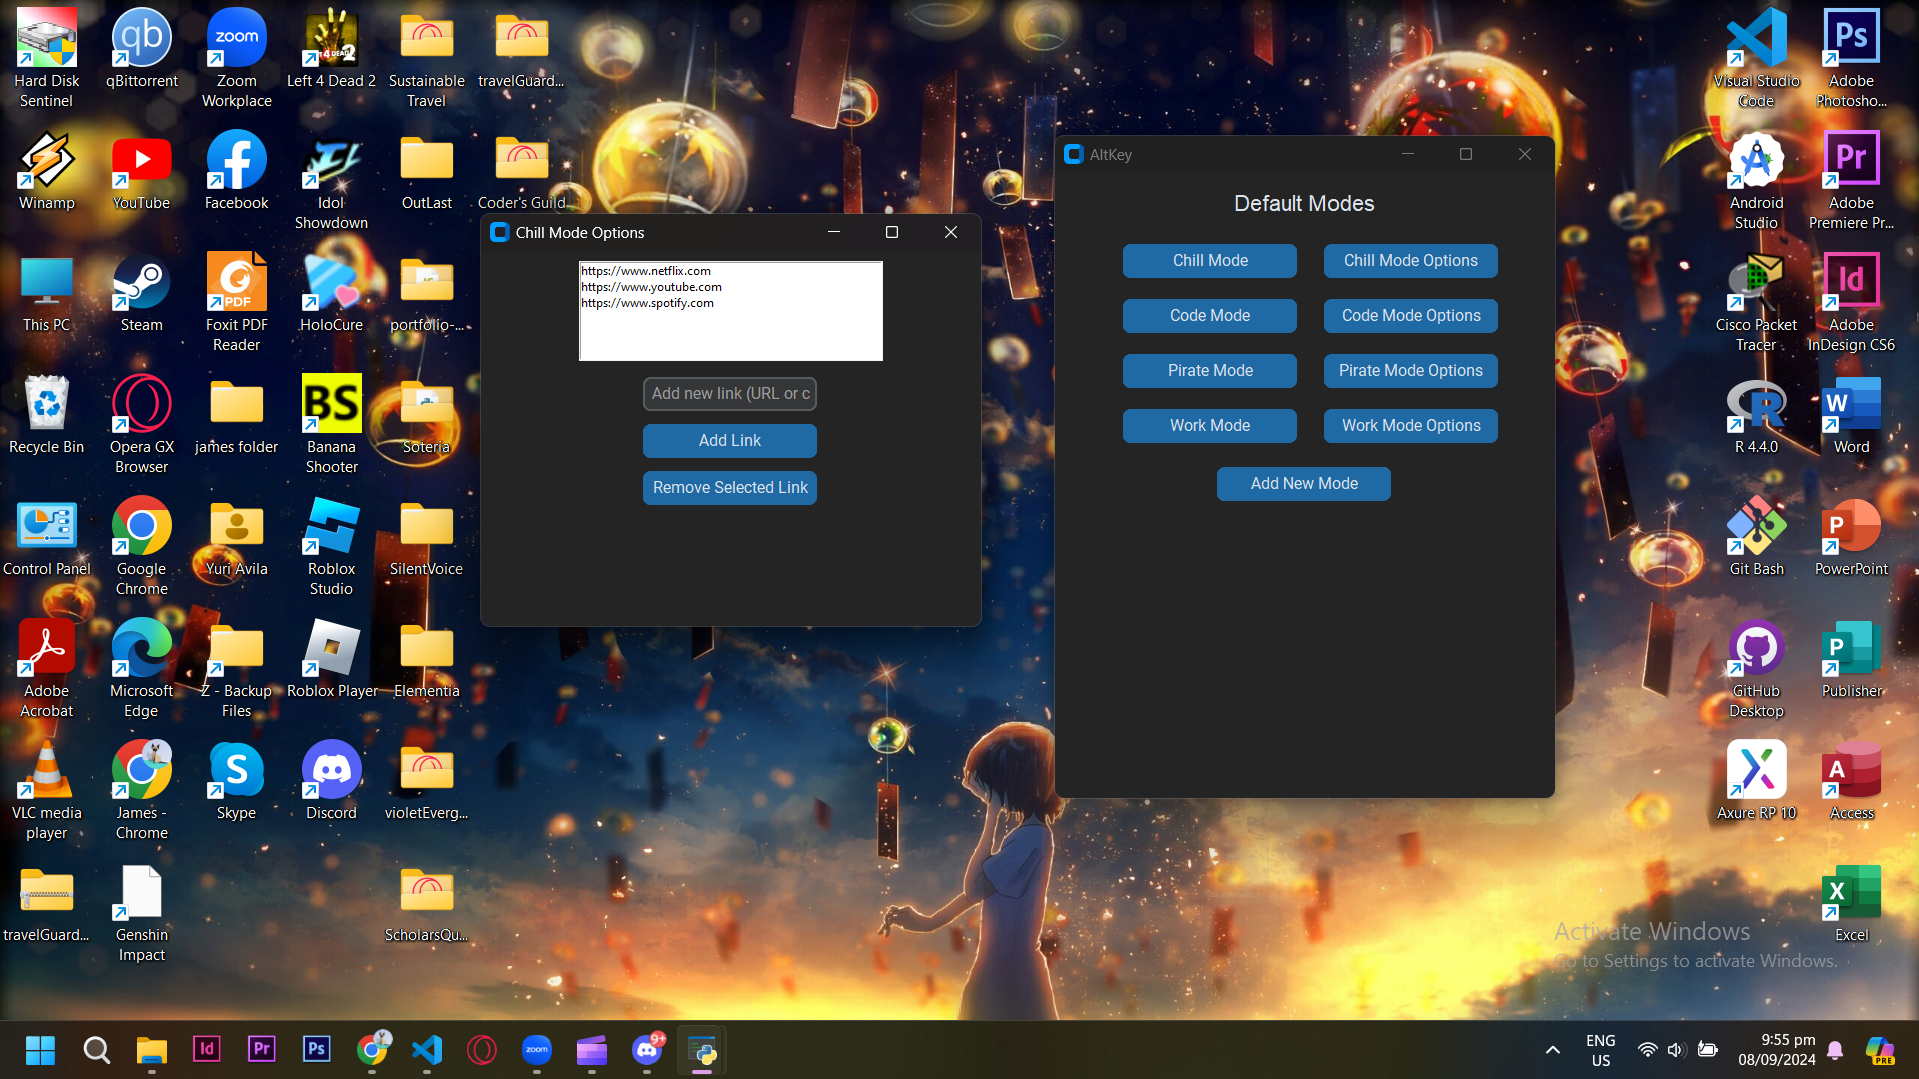Image resolution: width=1919 pixels, height=1079 pixels.
Task: Open the clock and date panel
Action: (1776, 1050)
